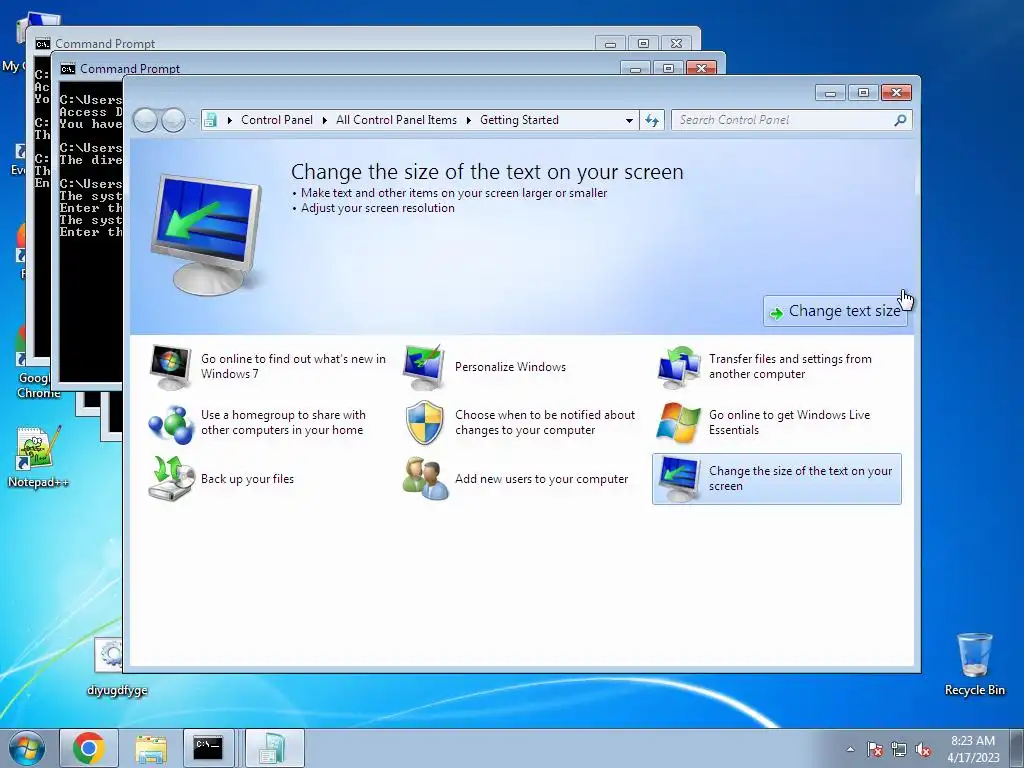Open the Back up your files drive icon
1024x768 pixels.
pos(171,479)
